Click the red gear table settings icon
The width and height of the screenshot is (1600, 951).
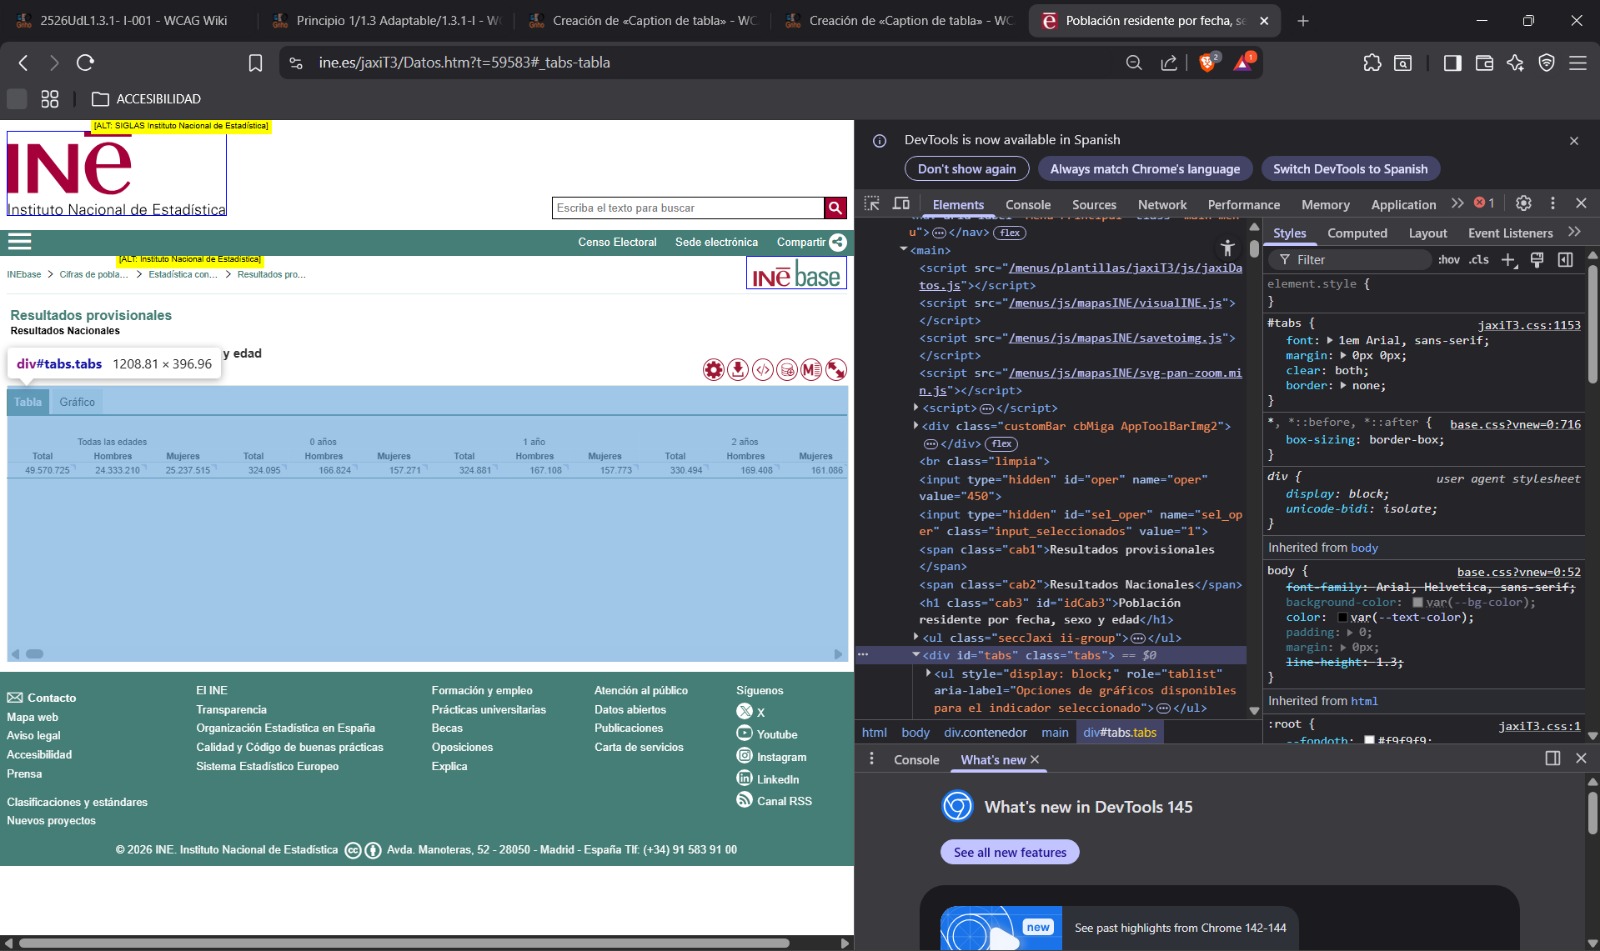click(713, 370)
